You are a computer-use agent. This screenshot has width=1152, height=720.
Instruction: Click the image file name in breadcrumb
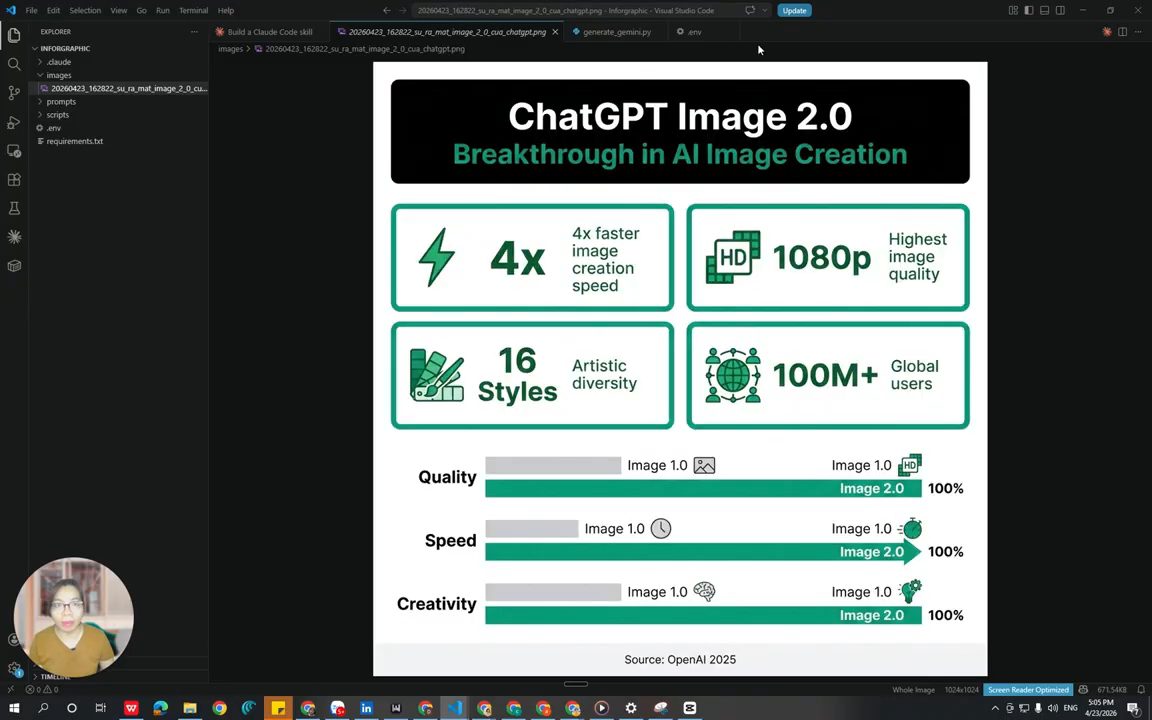click(364, 49)
